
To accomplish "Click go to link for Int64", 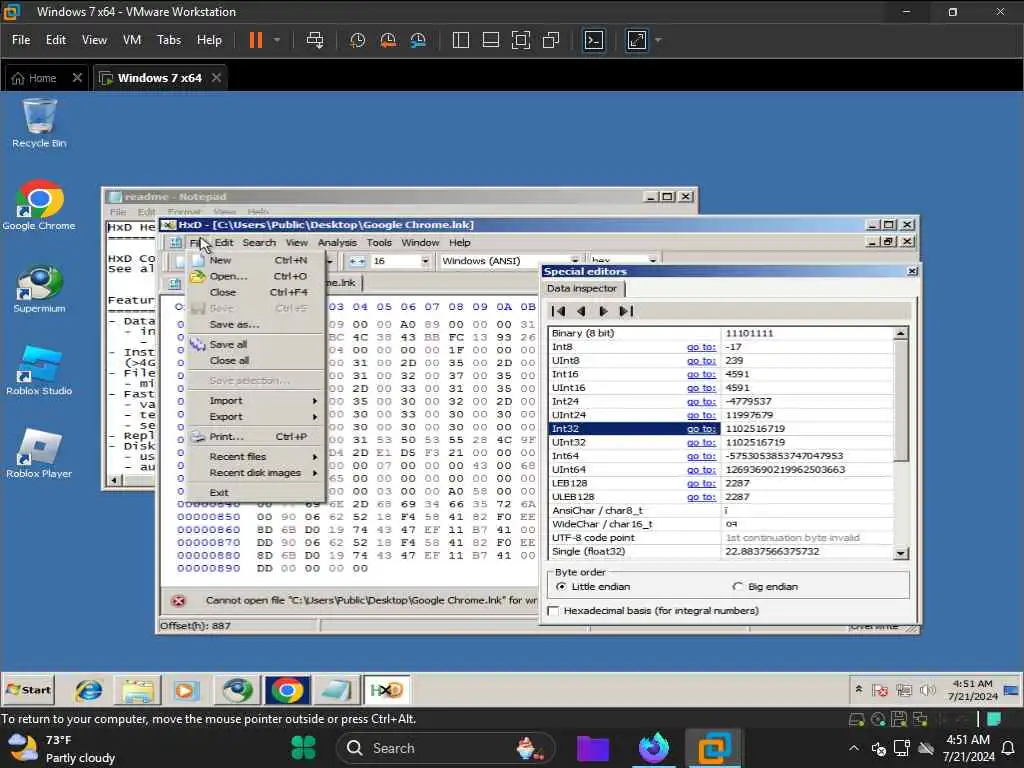I will (x=701, y=456).
